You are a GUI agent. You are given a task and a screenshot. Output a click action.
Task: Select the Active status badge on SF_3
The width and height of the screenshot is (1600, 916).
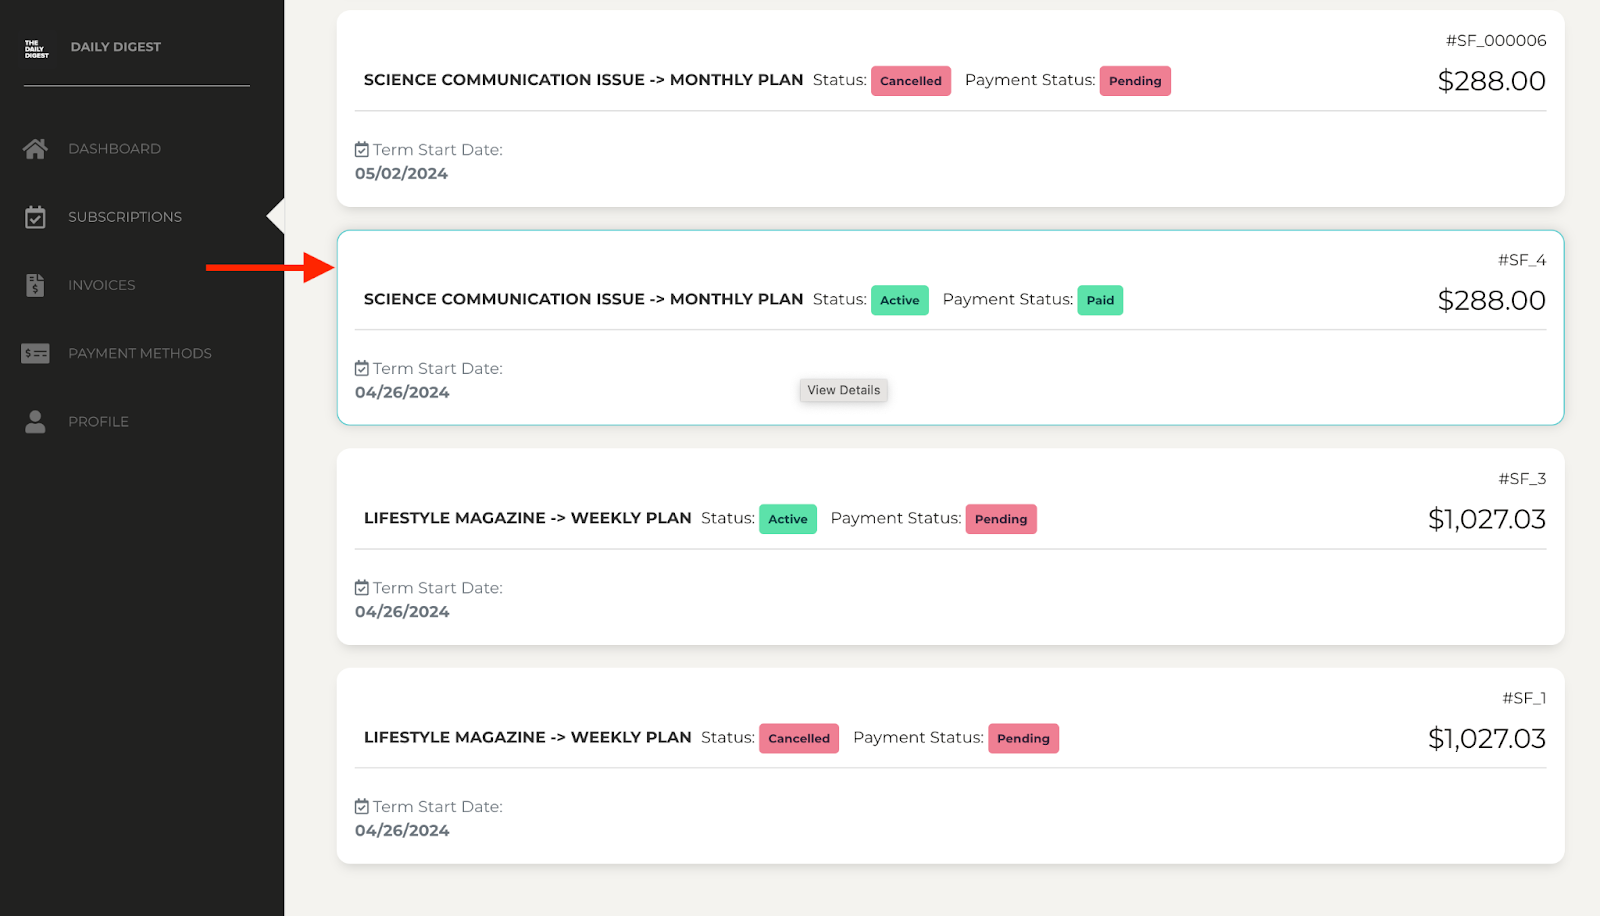tap(787, 518)
